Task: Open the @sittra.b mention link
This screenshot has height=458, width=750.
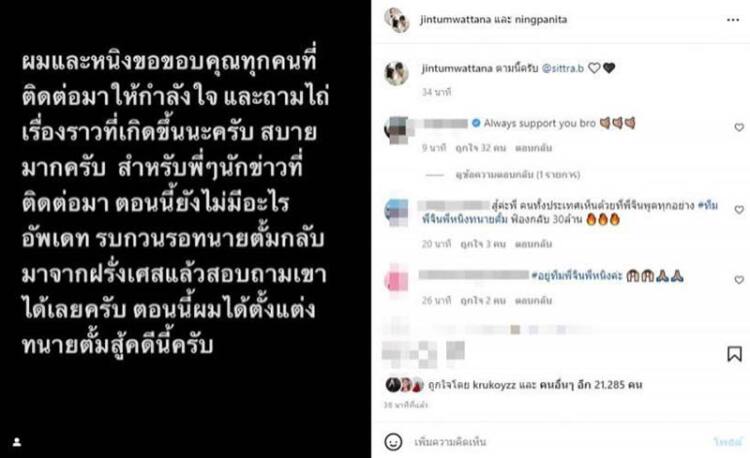Action: pos(562,68)
